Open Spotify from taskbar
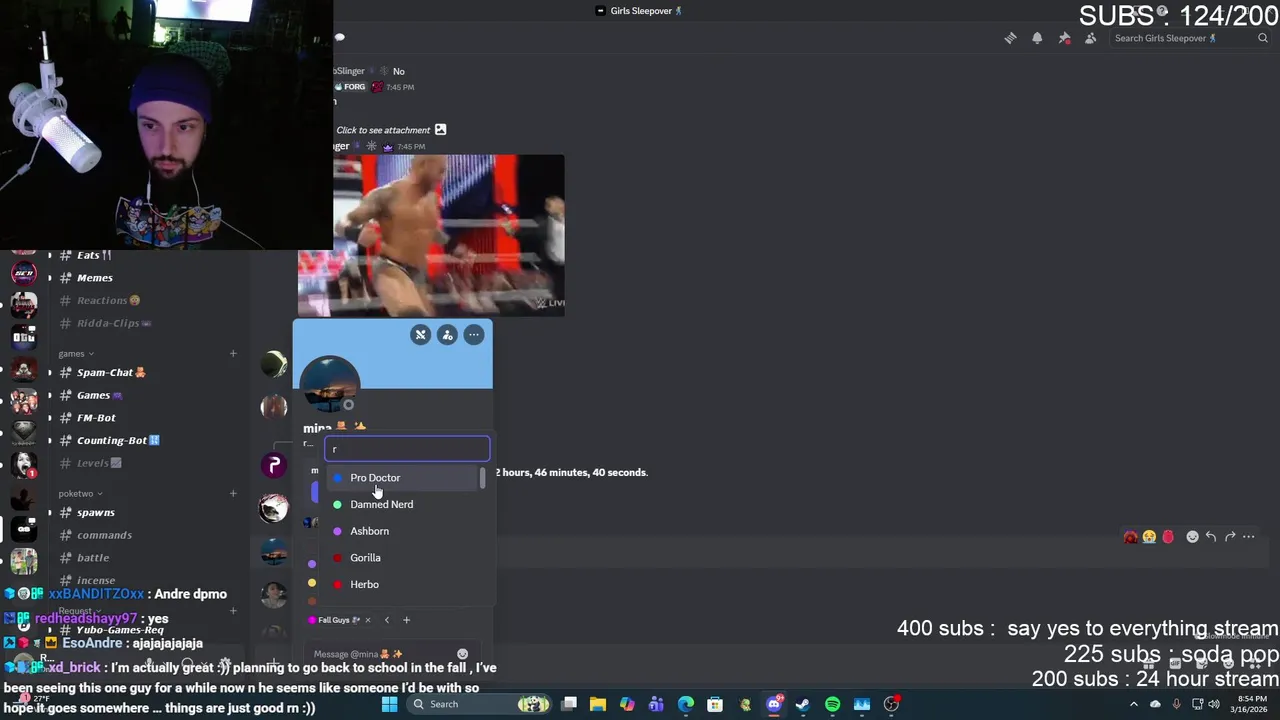This screenshot has width=1280, height=720. coord(832,704)
